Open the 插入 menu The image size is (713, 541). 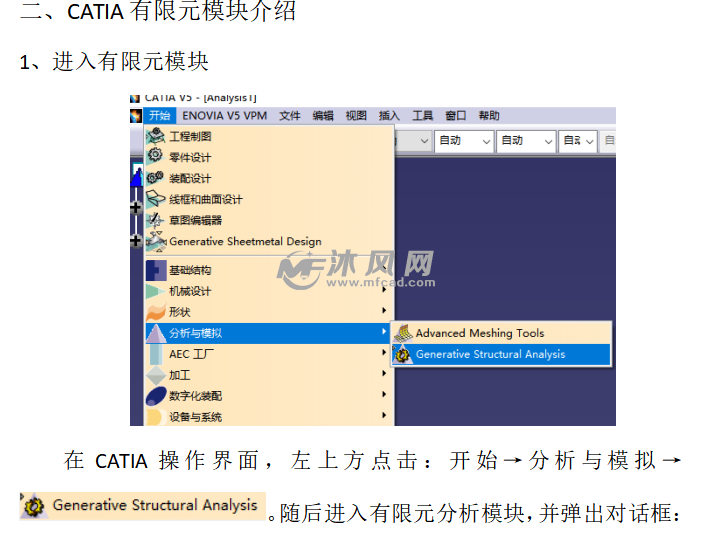(x=389, y=115)
